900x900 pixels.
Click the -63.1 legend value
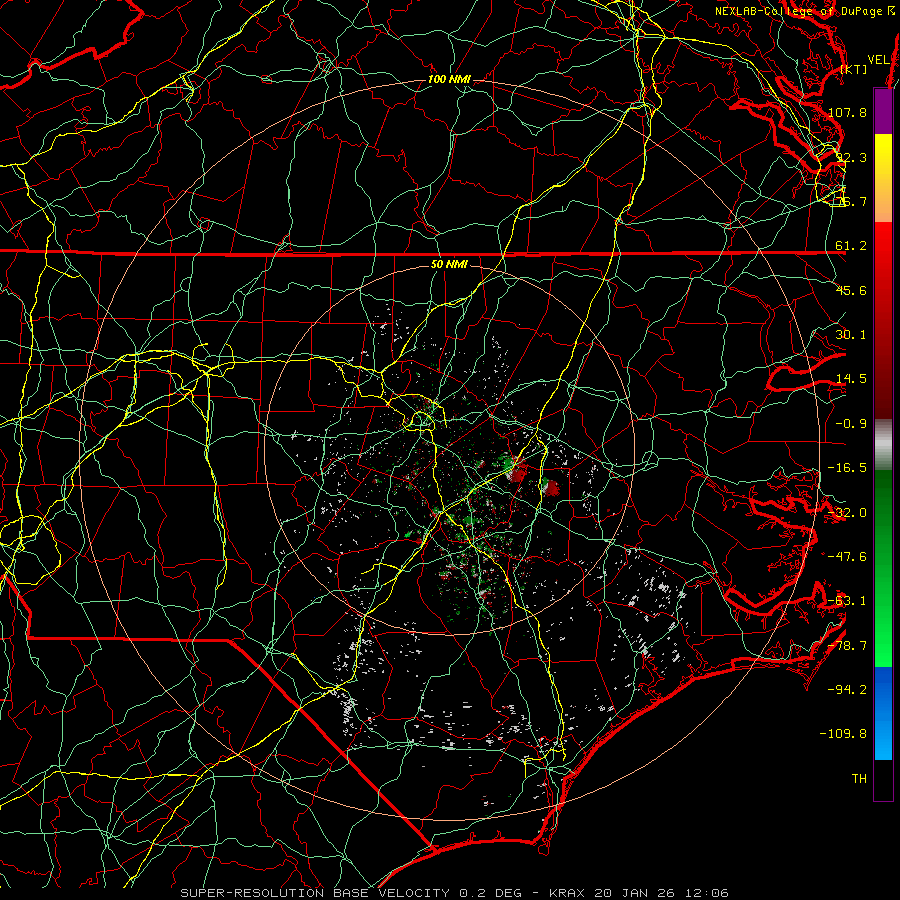(847, 601)
